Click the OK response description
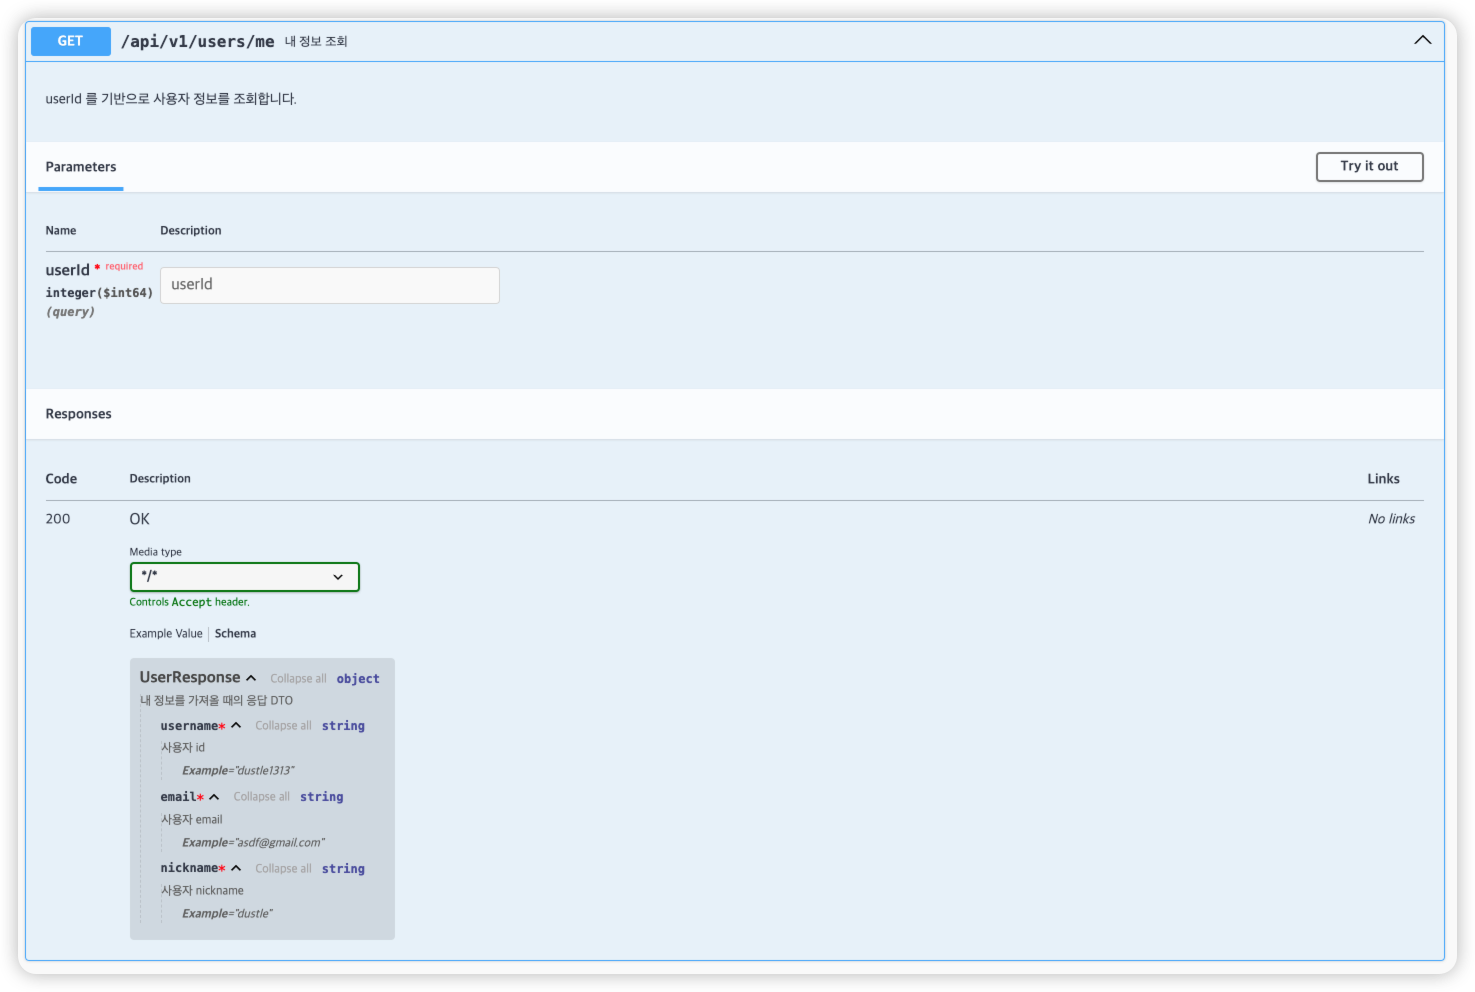 (x=139, y=519)
